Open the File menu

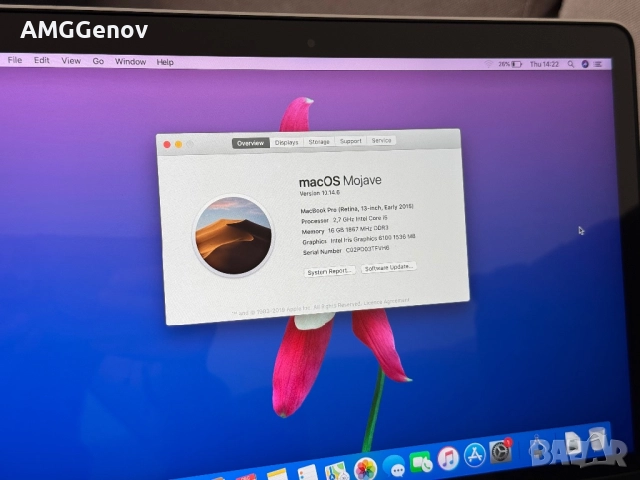point(15,60)
